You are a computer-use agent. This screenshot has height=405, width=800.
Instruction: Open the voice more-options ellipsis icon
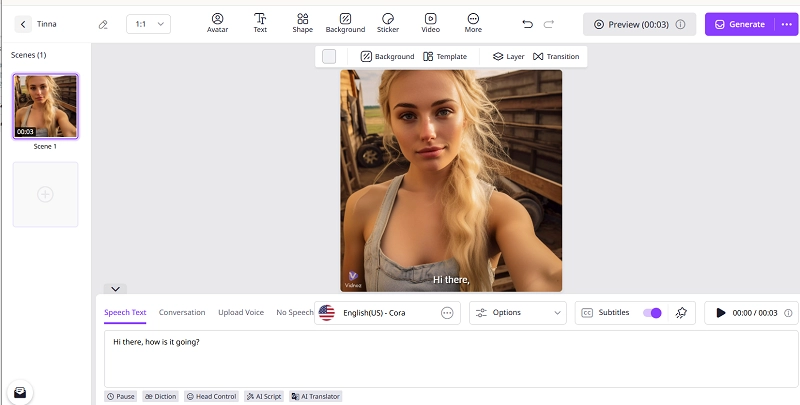tap(447, 313)
